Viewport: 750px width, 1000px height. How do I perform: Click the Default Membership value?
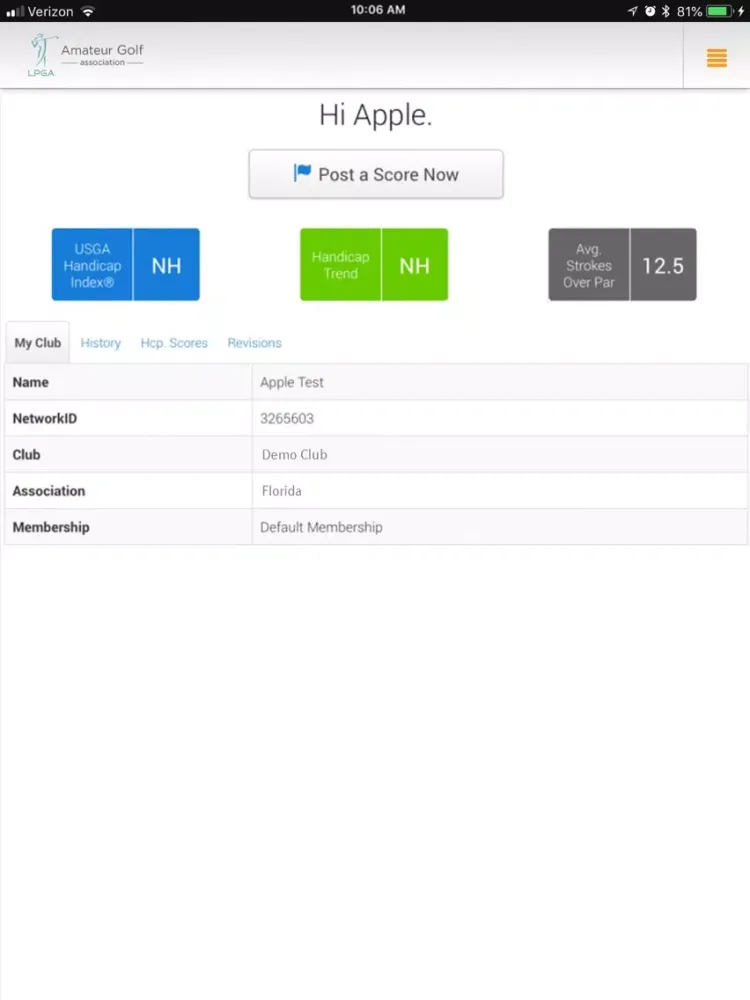click(321, 527)
